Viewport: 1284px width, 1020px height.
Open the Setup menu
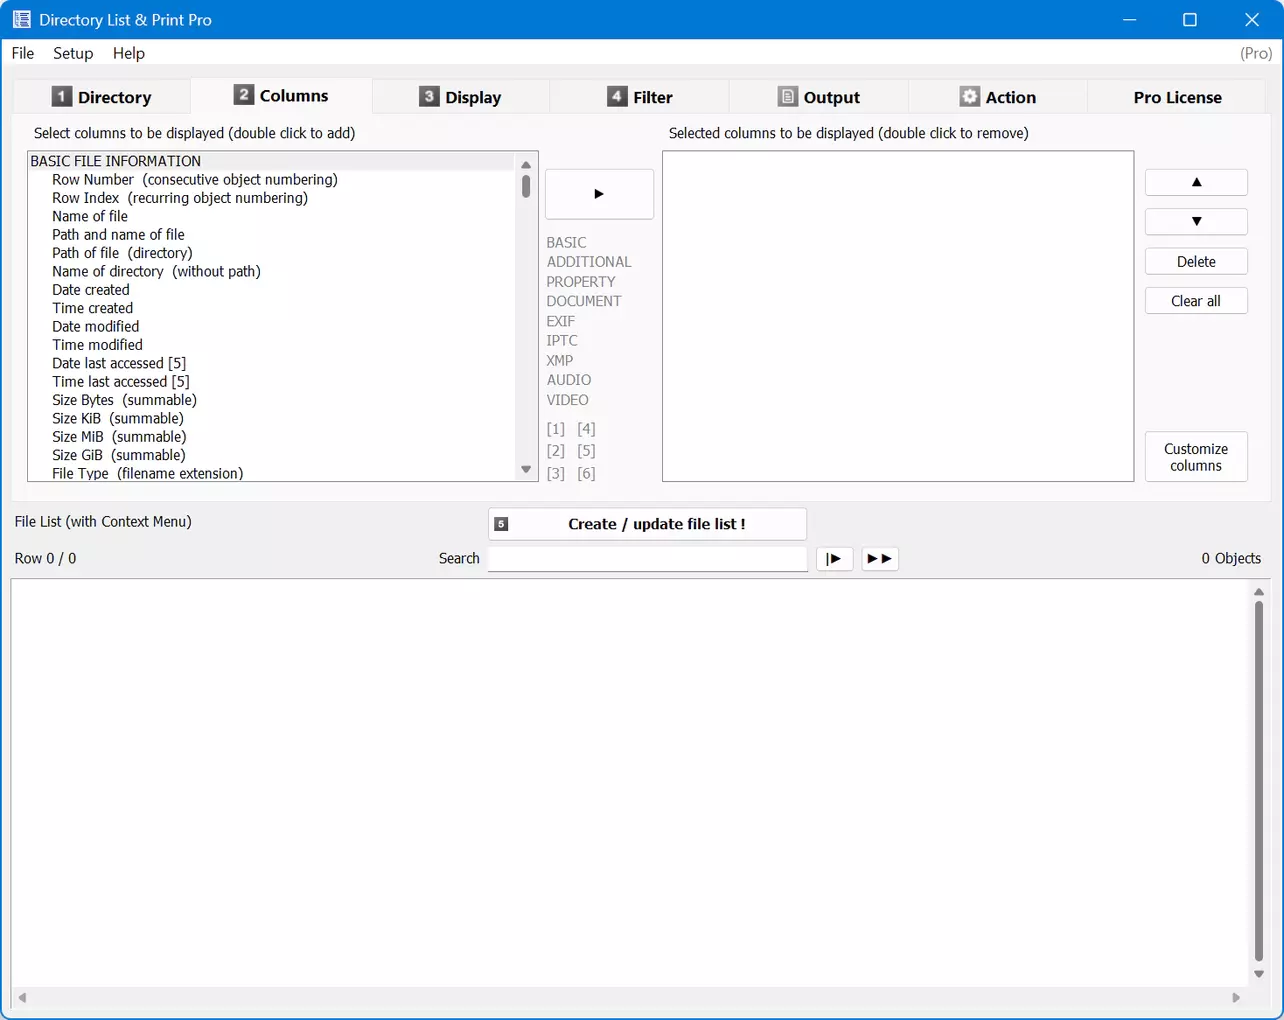[x=73, y=53]
